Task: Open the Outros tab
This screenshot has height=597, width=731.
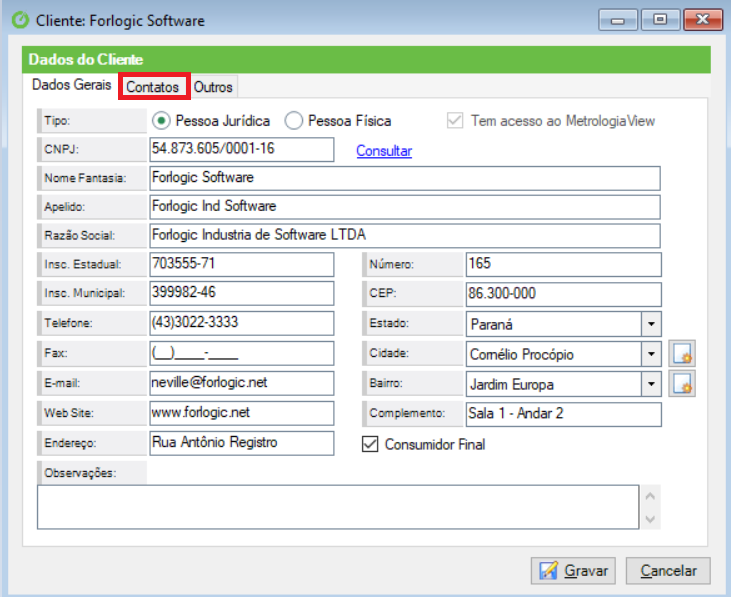Action: coord(213,87)
